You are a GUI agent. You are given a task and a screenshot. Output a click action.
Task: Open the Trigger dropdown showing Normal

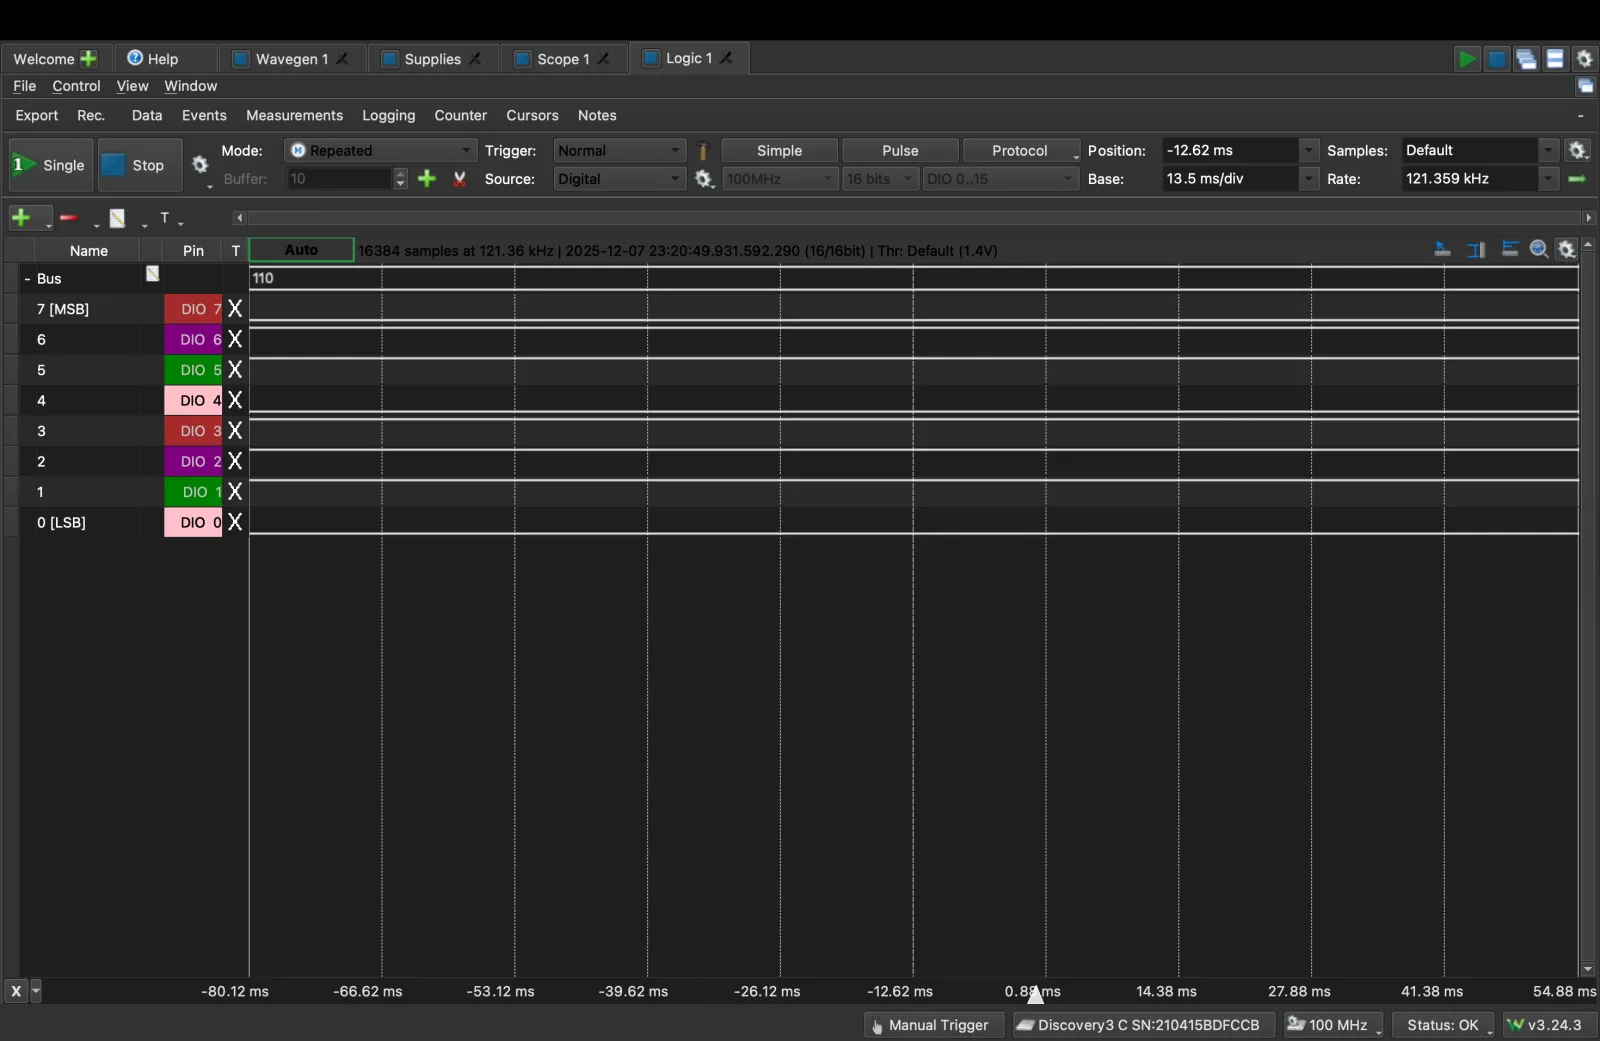coord(619,151)
